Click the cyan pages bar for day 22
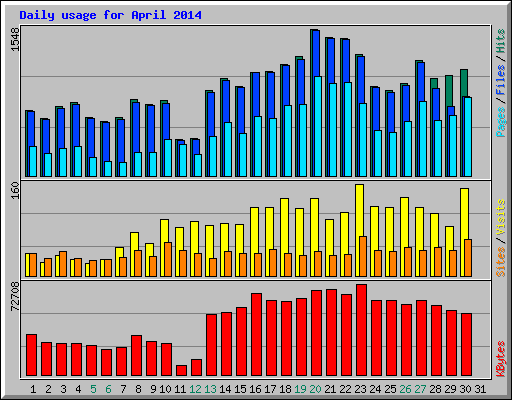 coord(348,129)
